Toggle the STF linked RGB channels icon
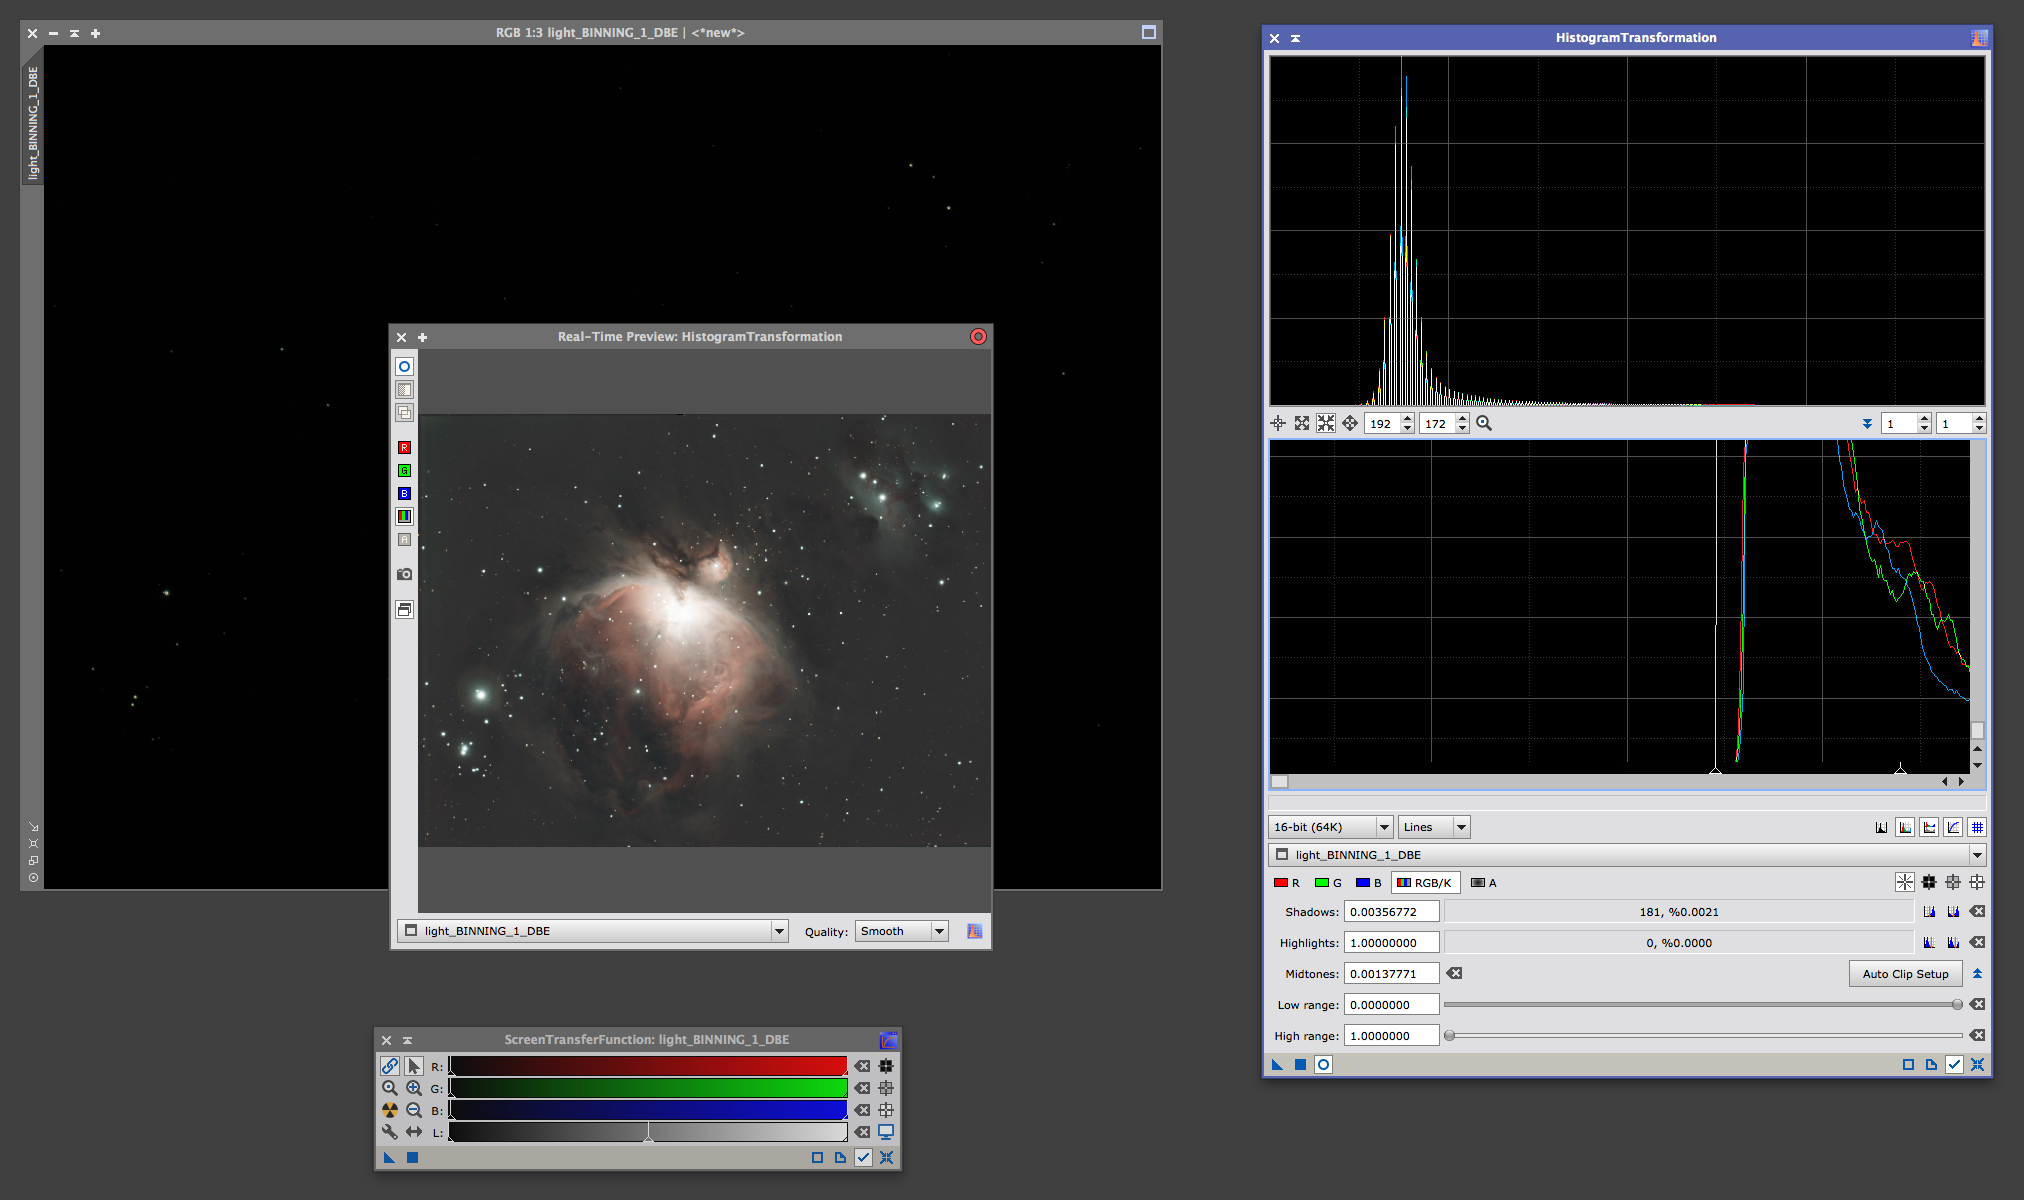2024x1200 pixels. coord(390,1066)
